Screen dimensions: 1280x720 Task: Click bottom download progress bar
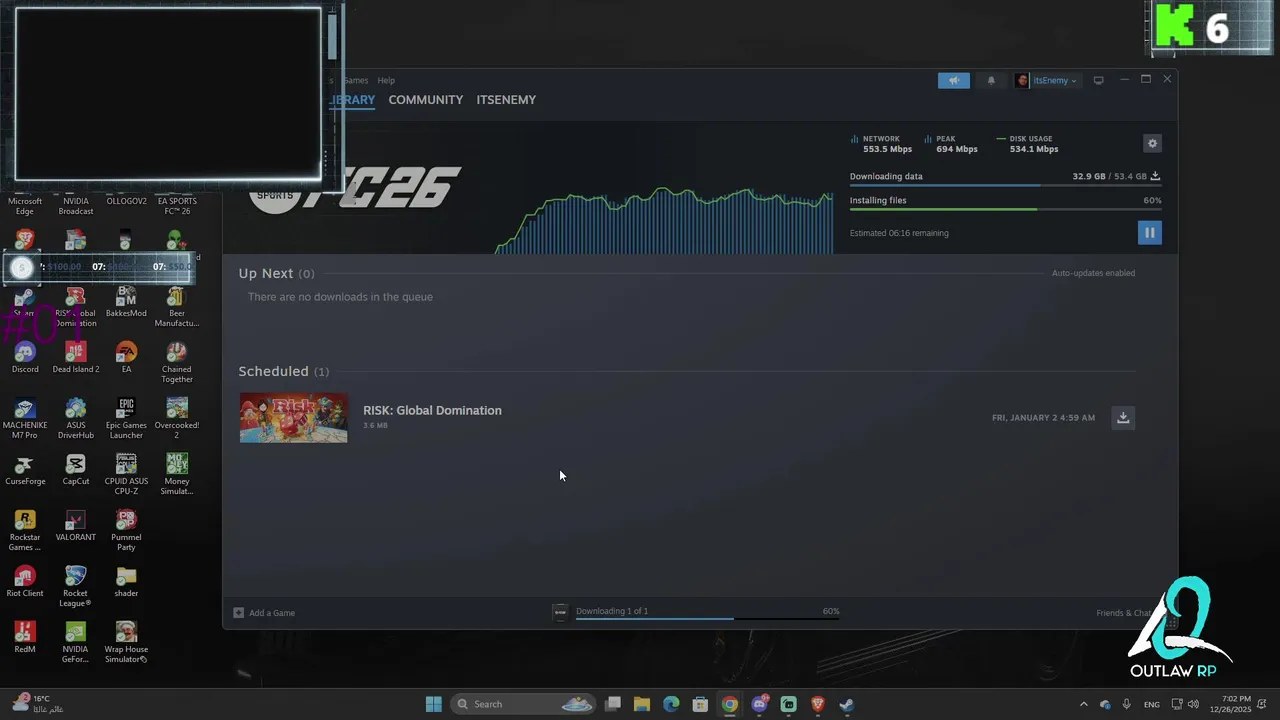(707, 619)
